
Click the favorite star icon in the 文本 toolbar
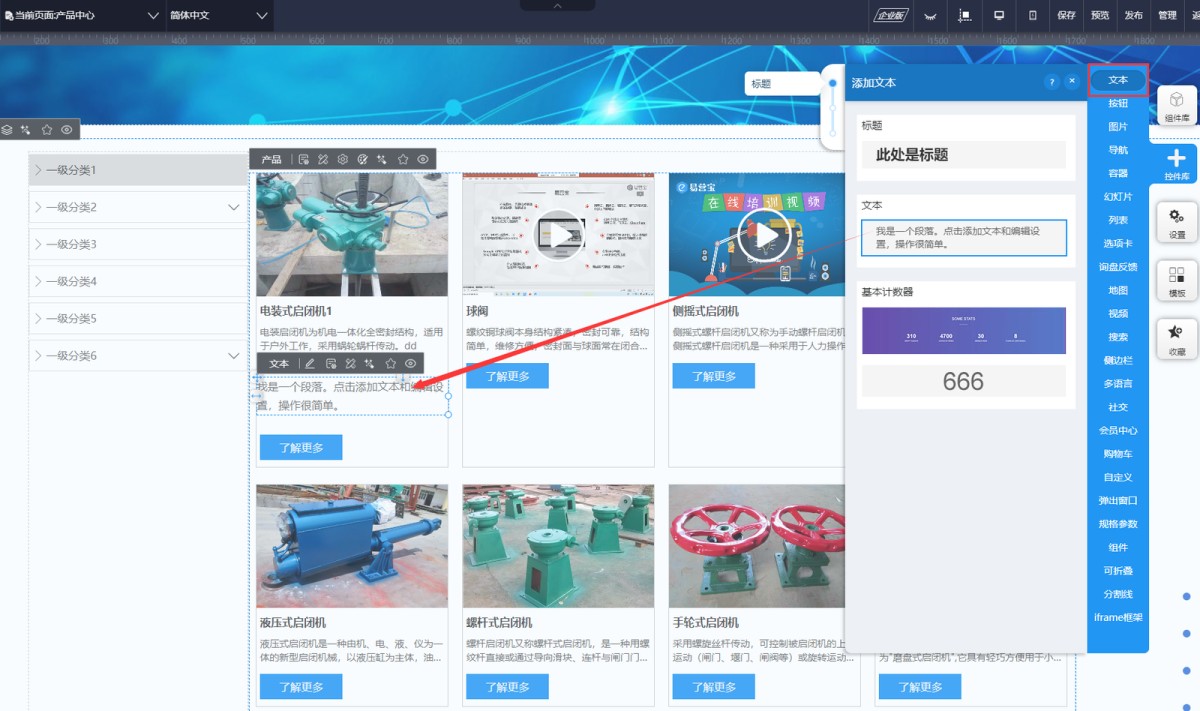point(391,363)
